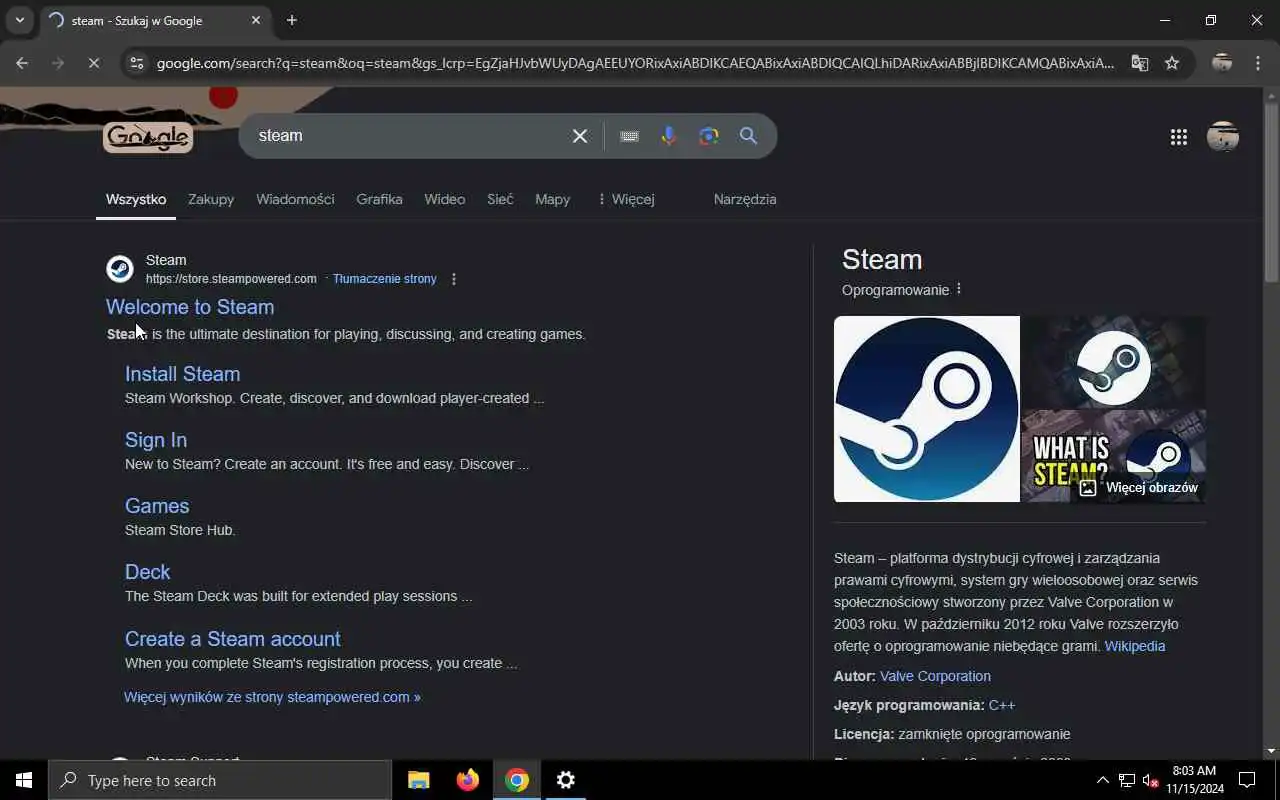Image resolution: width=1280 pixels, height=800 pixels.
Task: Open the on-screen keyboard input tool
Action: [x=629, y=136]
